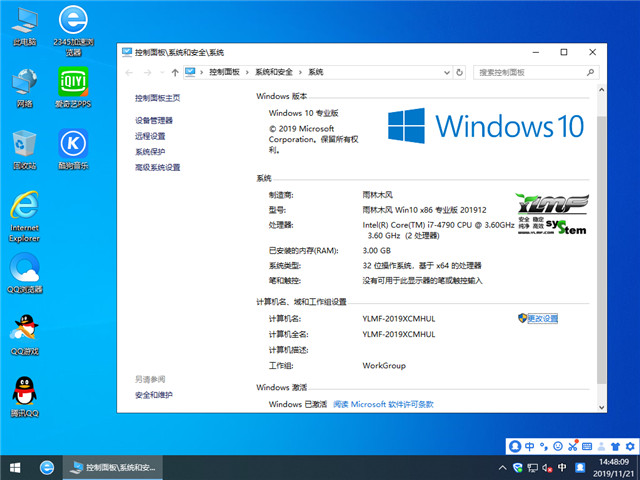Click the WorkGroup value text

384,365
